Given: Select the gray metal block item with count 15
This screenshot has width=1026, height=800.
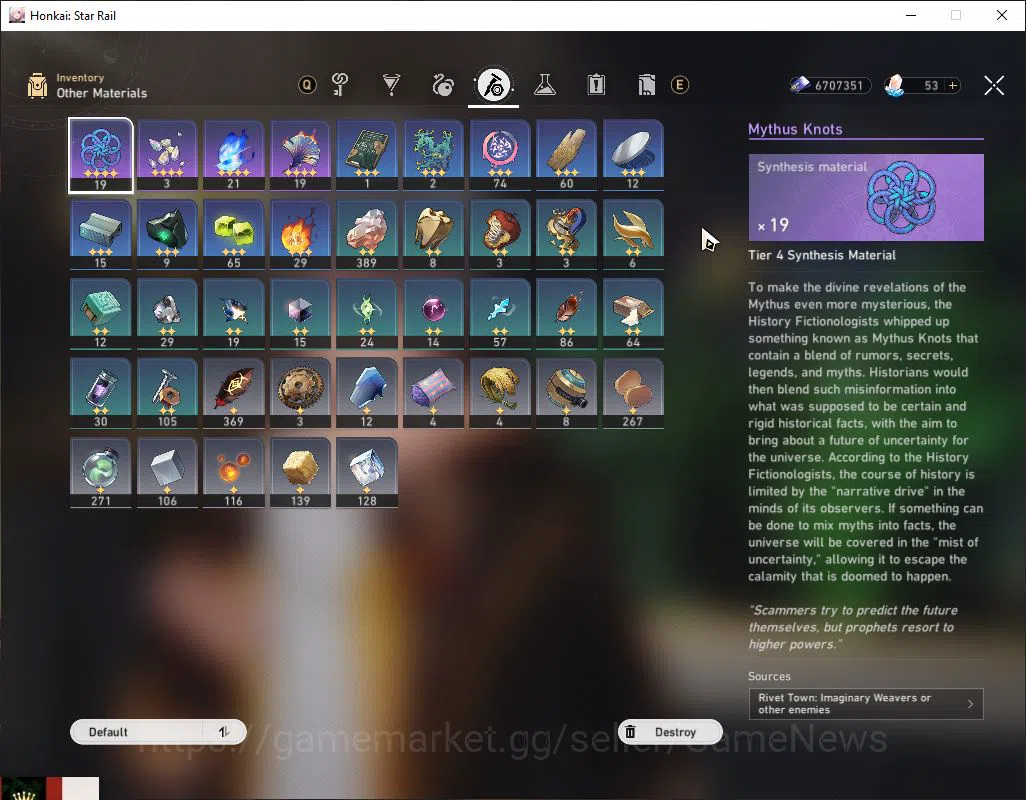Looking at the screenshot, I should click(100, 234).
